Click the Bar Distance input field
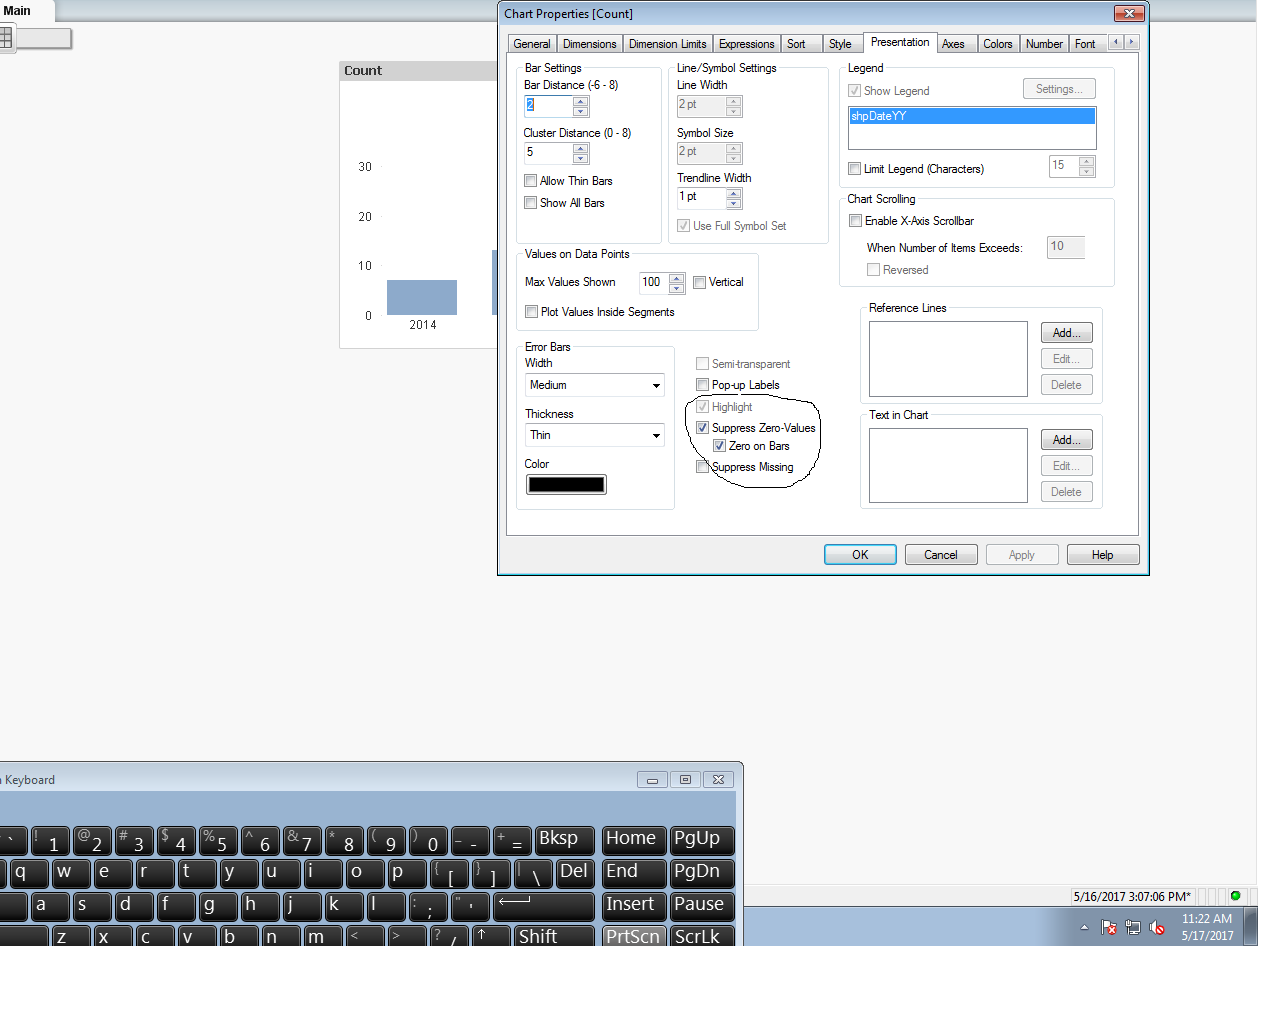Viewport: 1280px width, 1024px height. [x=548, y=106]
